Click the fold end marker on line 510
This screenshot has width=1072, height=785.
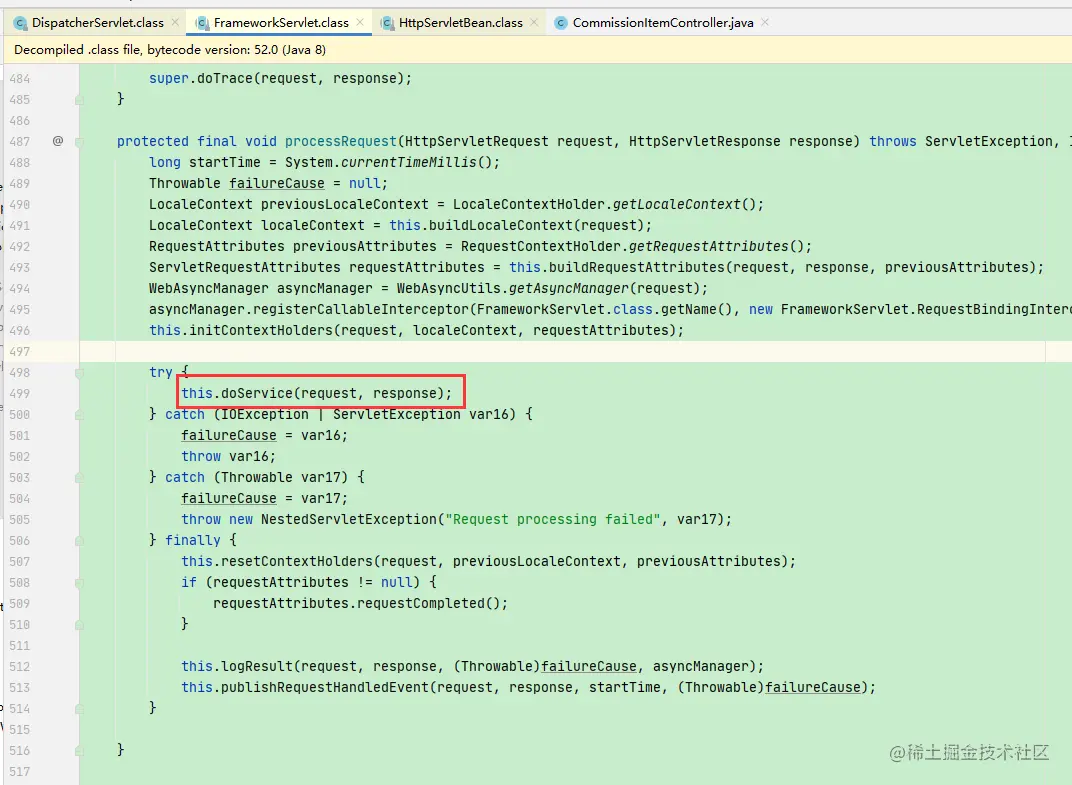(x=79, y=625)
